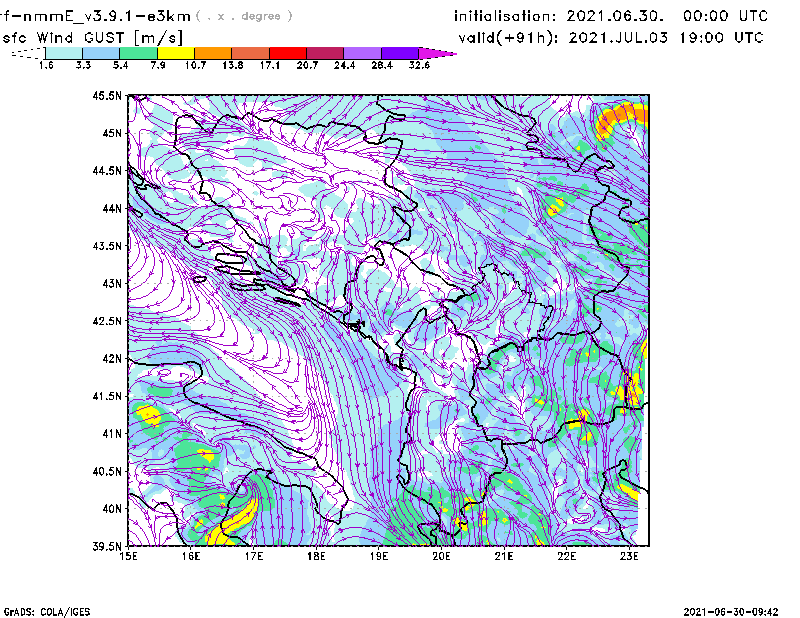
Task: Click legend value '1.6'
Action: click(46, 65)
